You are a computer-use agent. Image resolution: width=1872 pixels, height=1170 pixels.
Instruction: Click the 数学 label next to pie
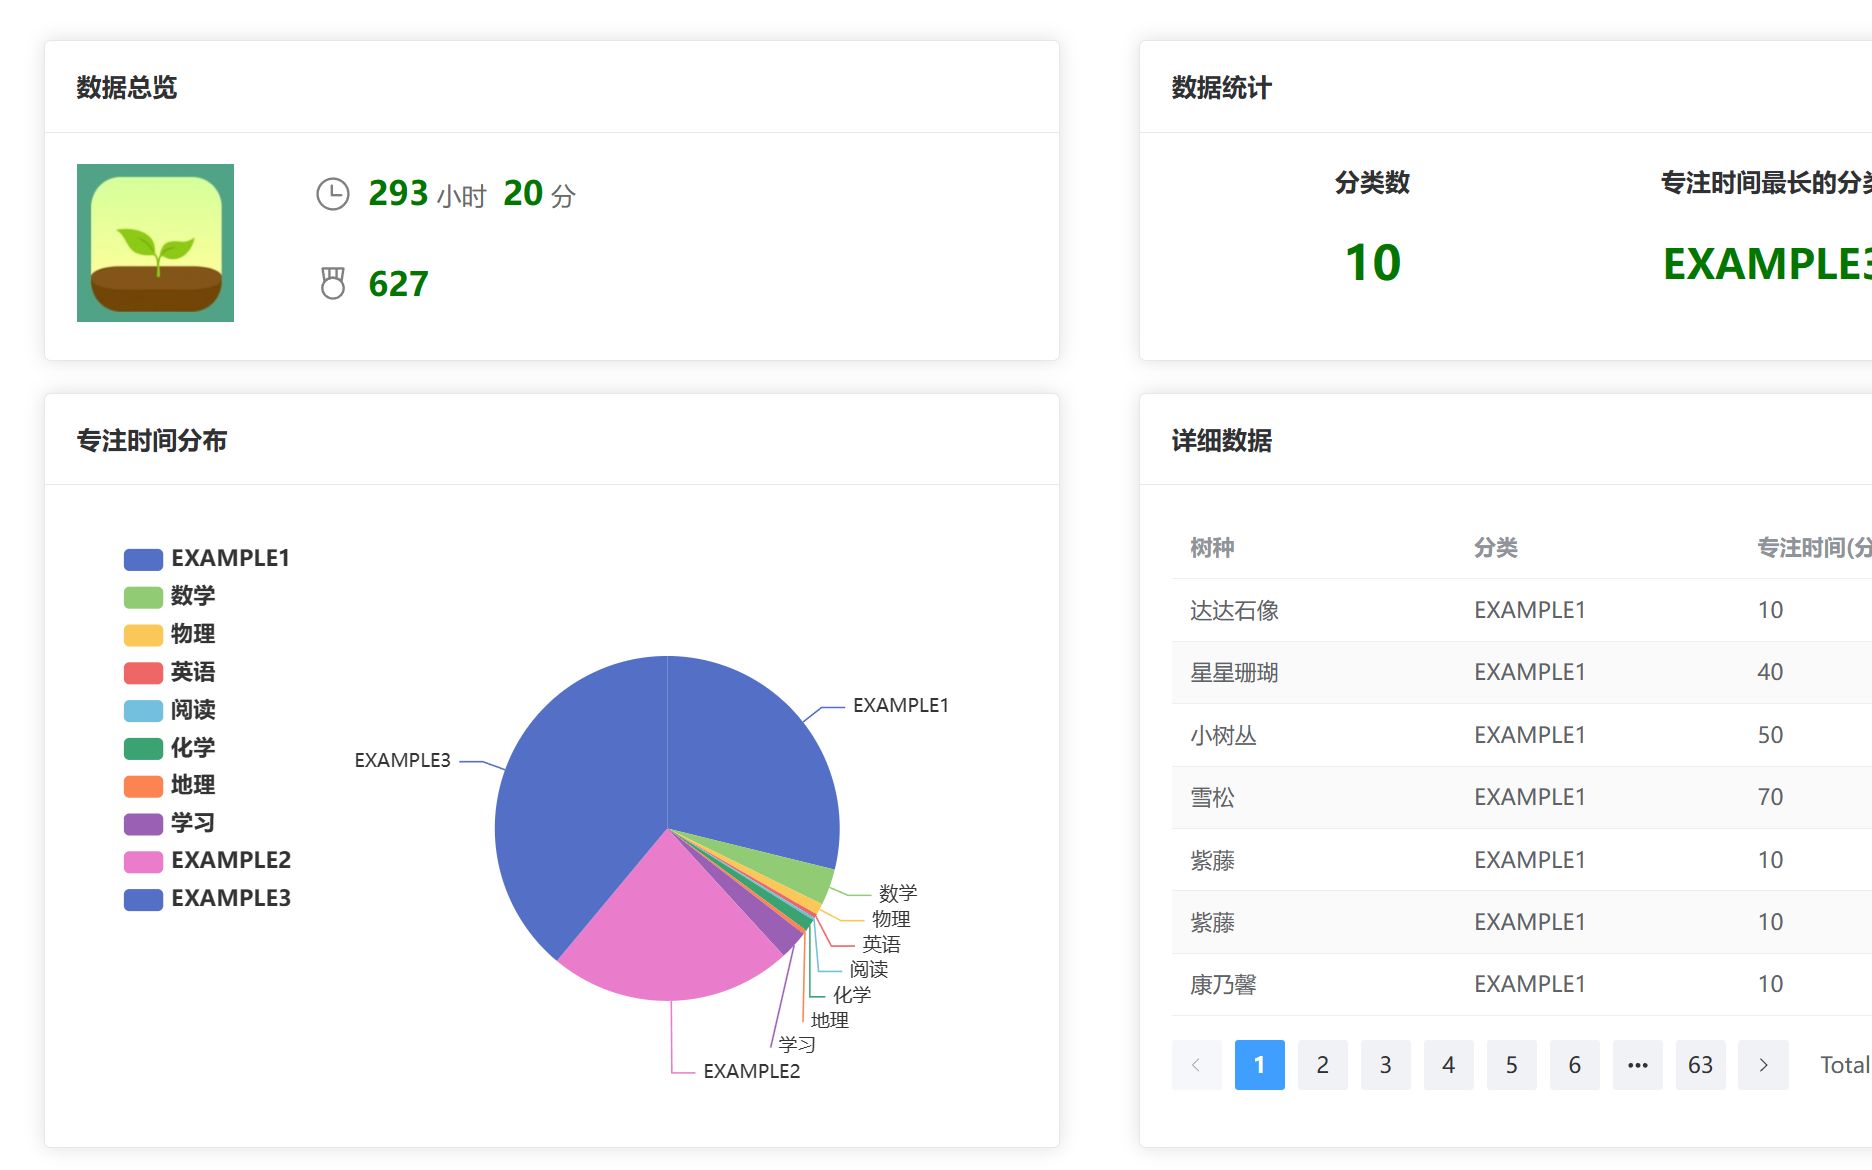pyautogui.click(x=898, y=893)
